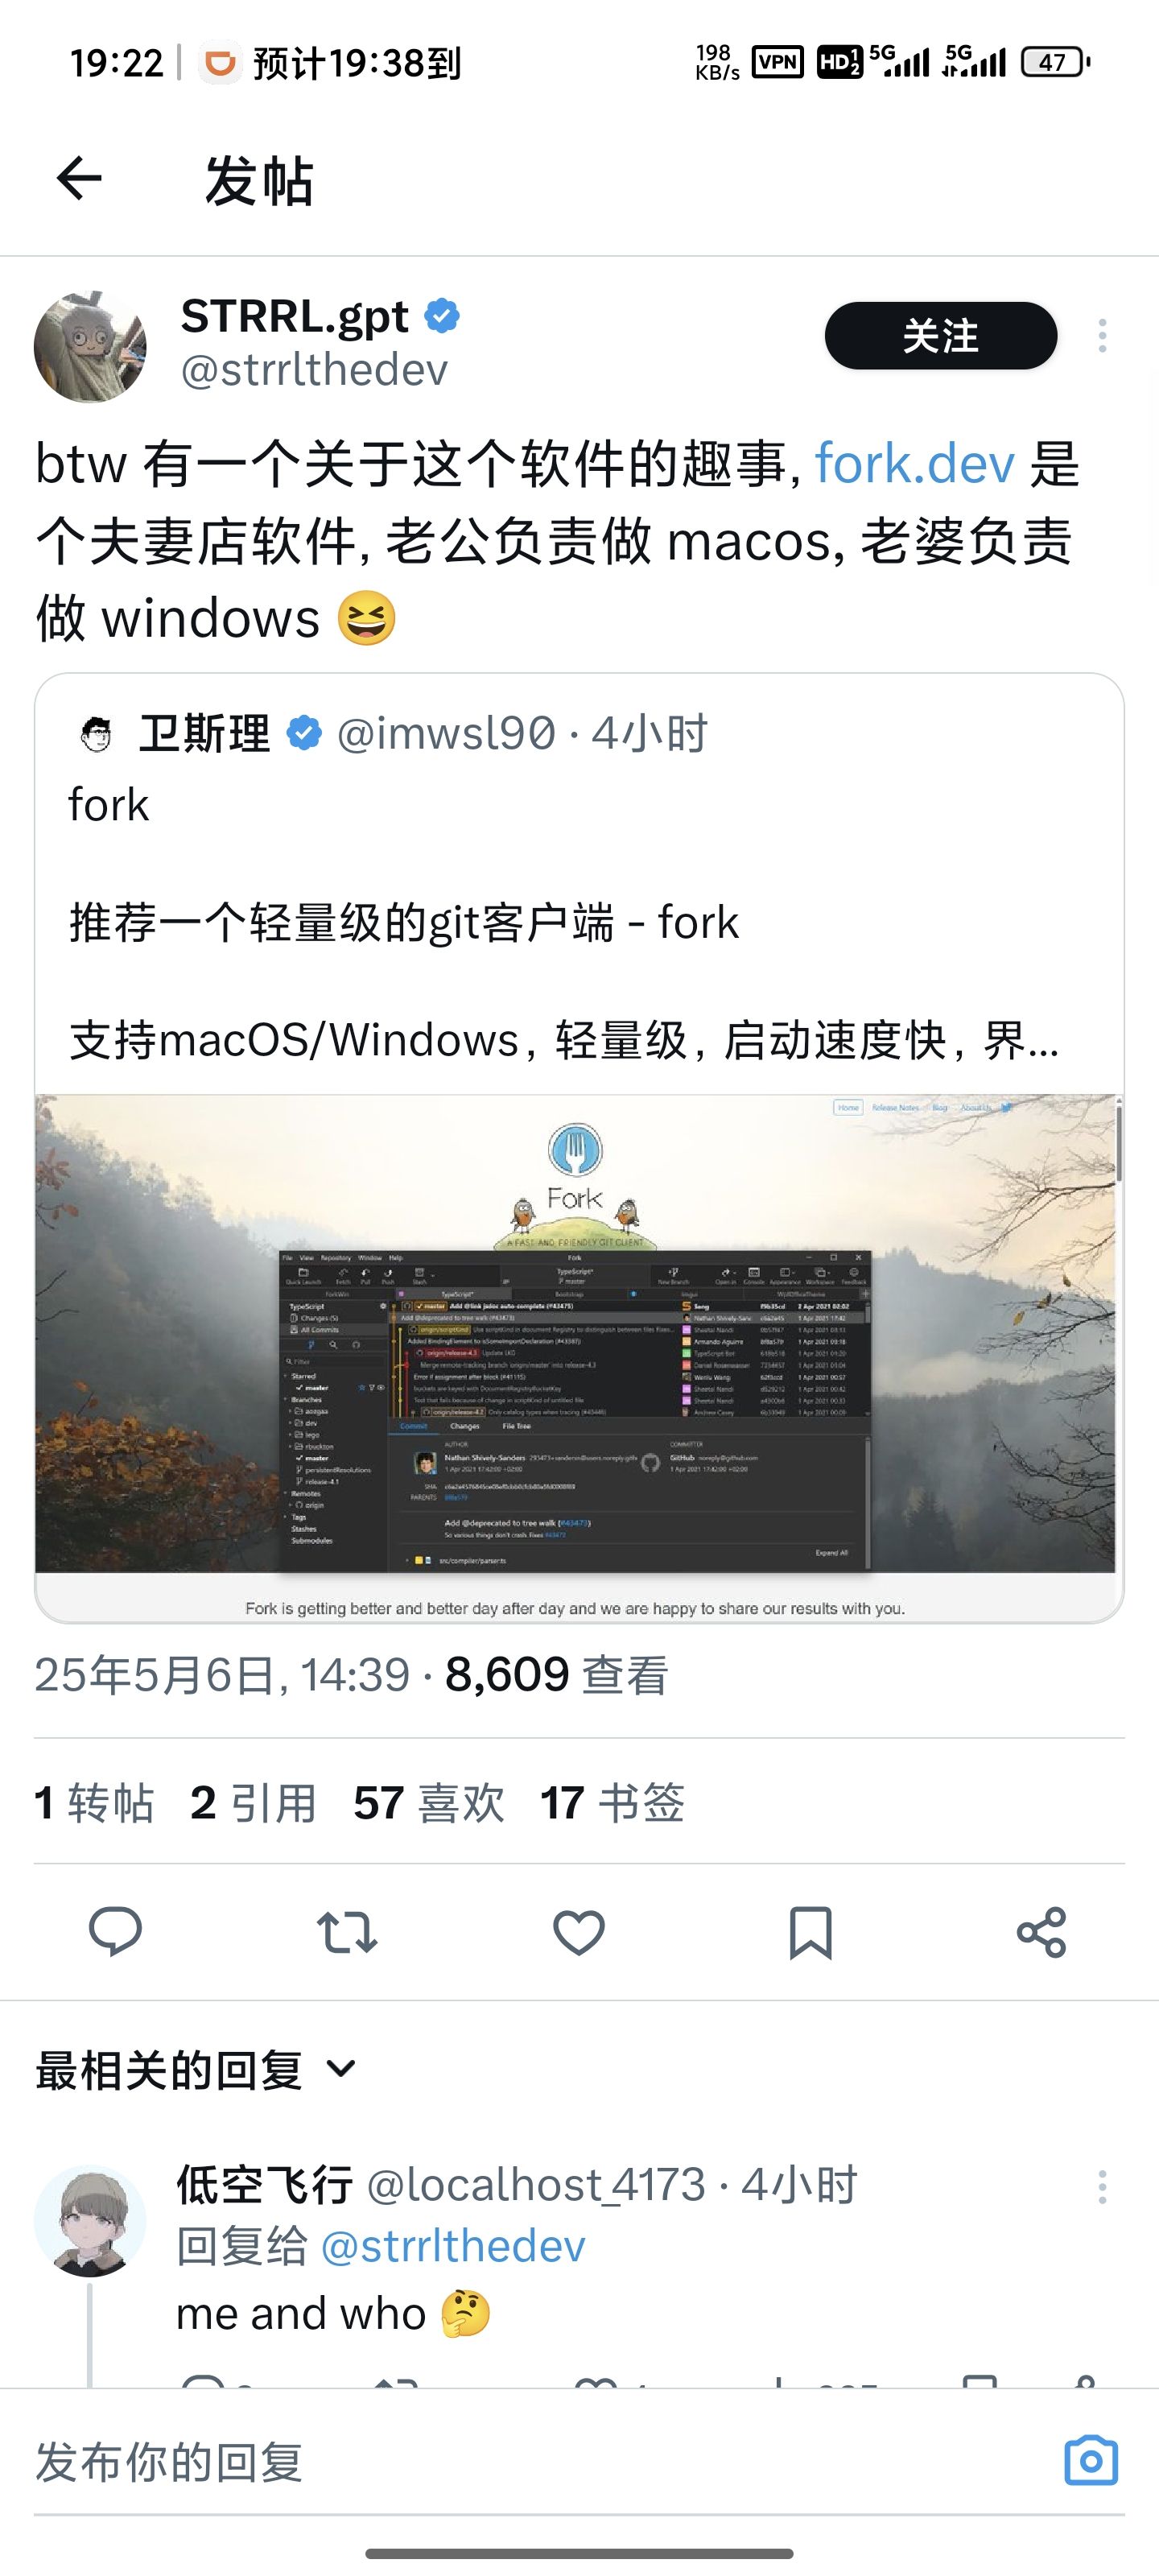Tap the 发布你的回复 input field
Screen dimensions: 1159x2576
[540, 2461]
